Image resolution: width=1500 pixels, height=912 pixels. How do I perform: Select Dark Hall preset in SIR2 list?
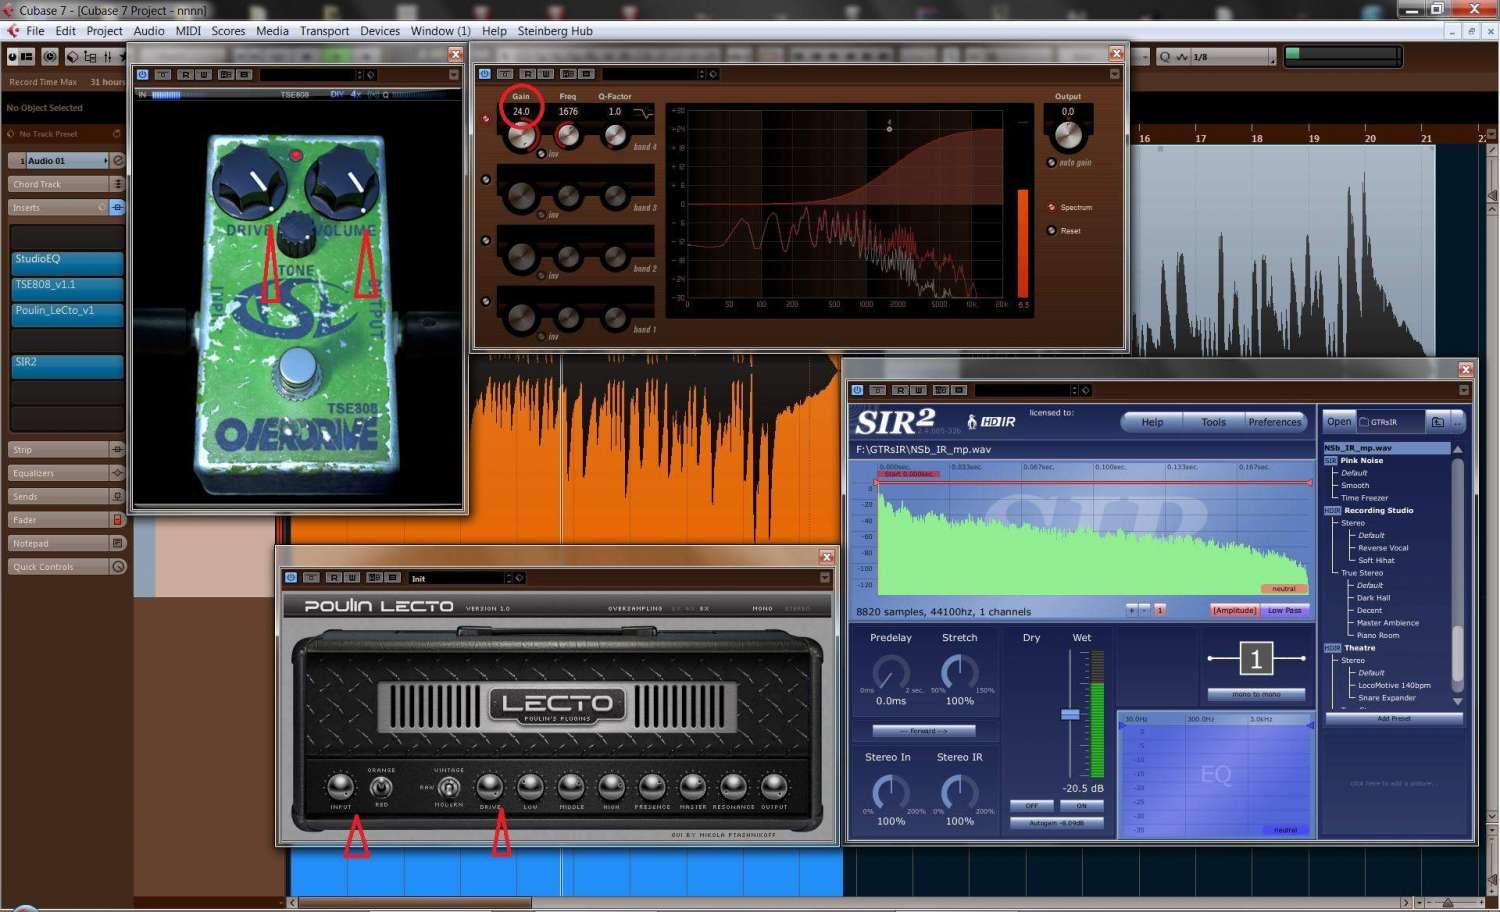click(x=1373, y=598)
